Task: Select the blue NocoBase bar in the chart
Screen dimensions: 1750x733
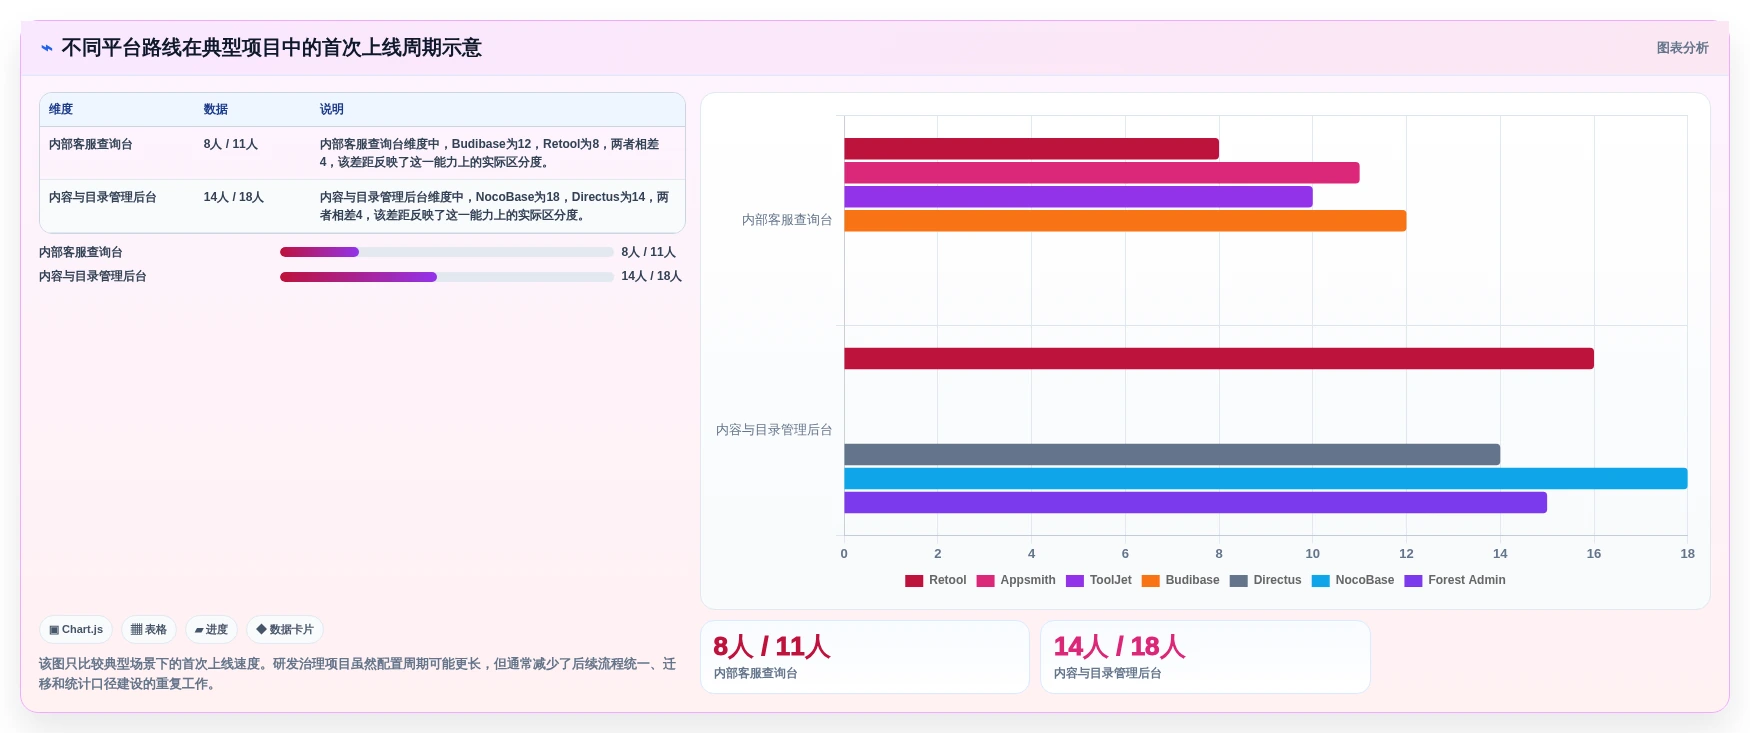Action: [1266, 479]
